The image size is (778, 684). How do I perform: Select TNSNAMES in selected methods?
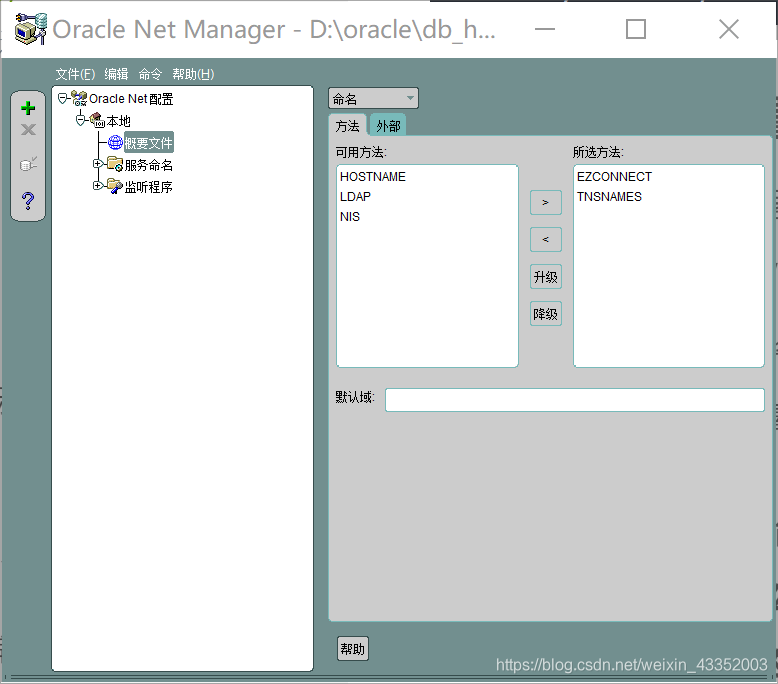coord(609,196)
